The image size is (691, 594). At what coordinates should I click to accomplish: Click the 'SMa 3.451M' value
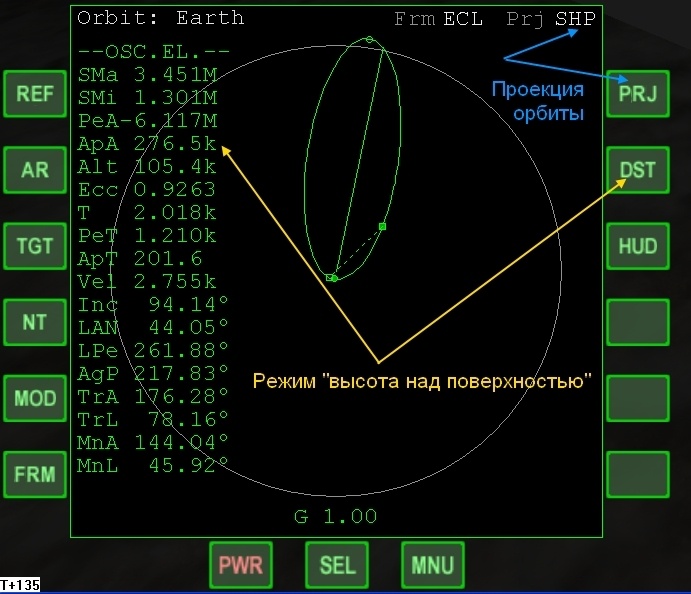point(148,75)
